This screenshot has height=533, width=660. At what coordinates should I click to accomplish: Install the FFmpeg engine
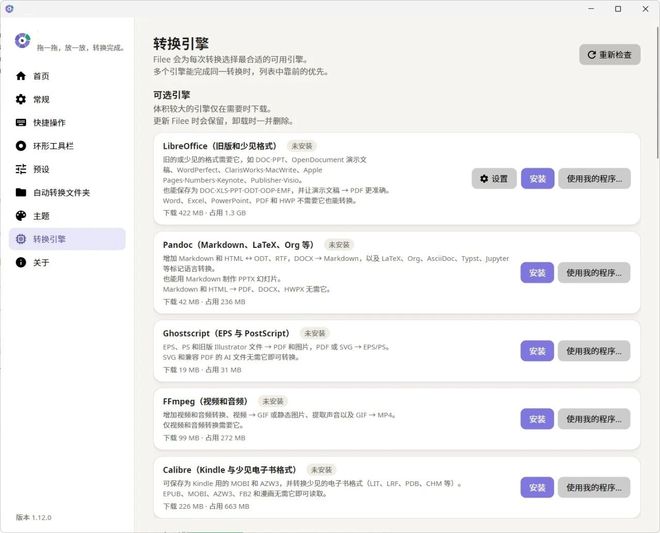point(537,419)
